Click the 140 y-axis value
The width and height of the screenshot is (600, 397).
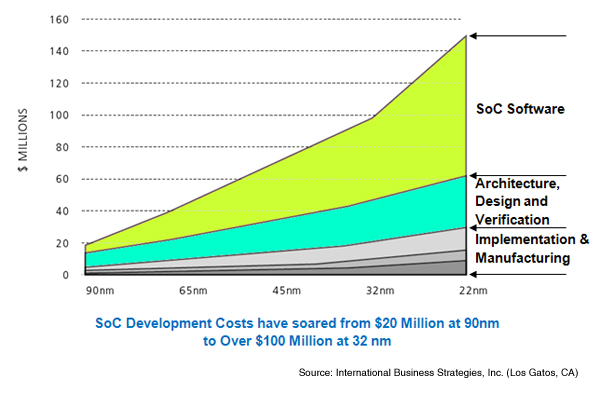pos(59,51)
